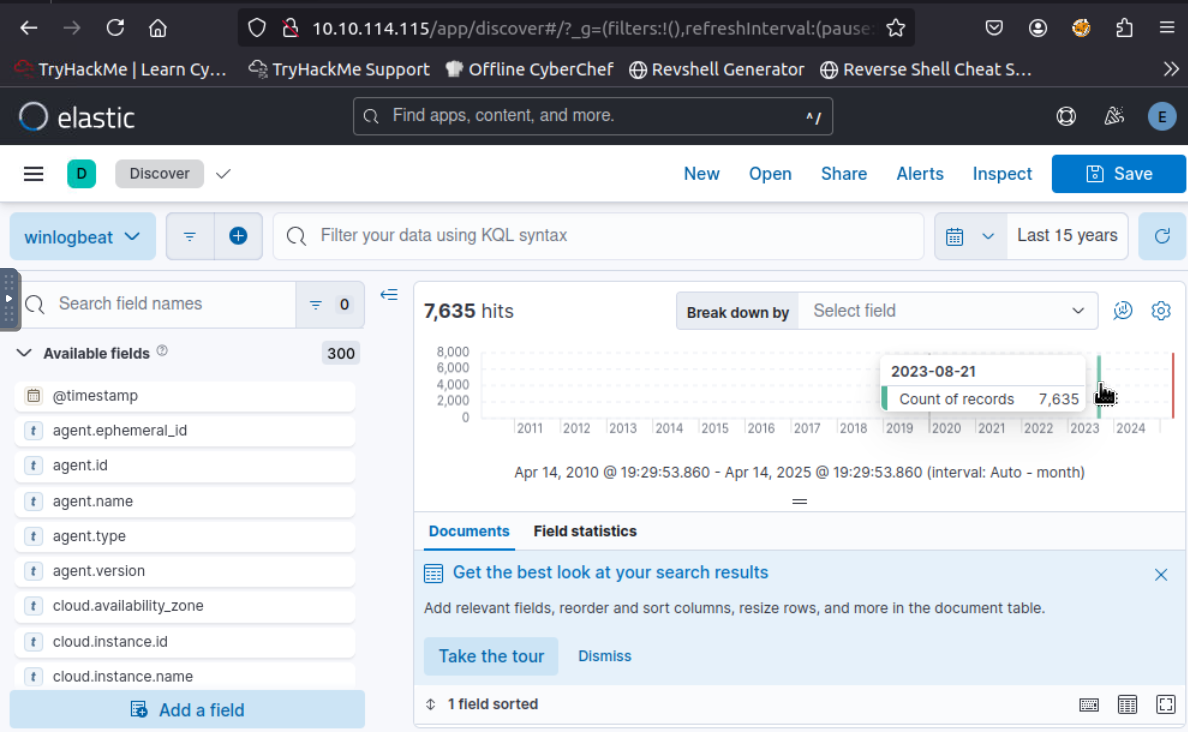
Task: Click the green 2023 histogram bar
Action: 1098,387
